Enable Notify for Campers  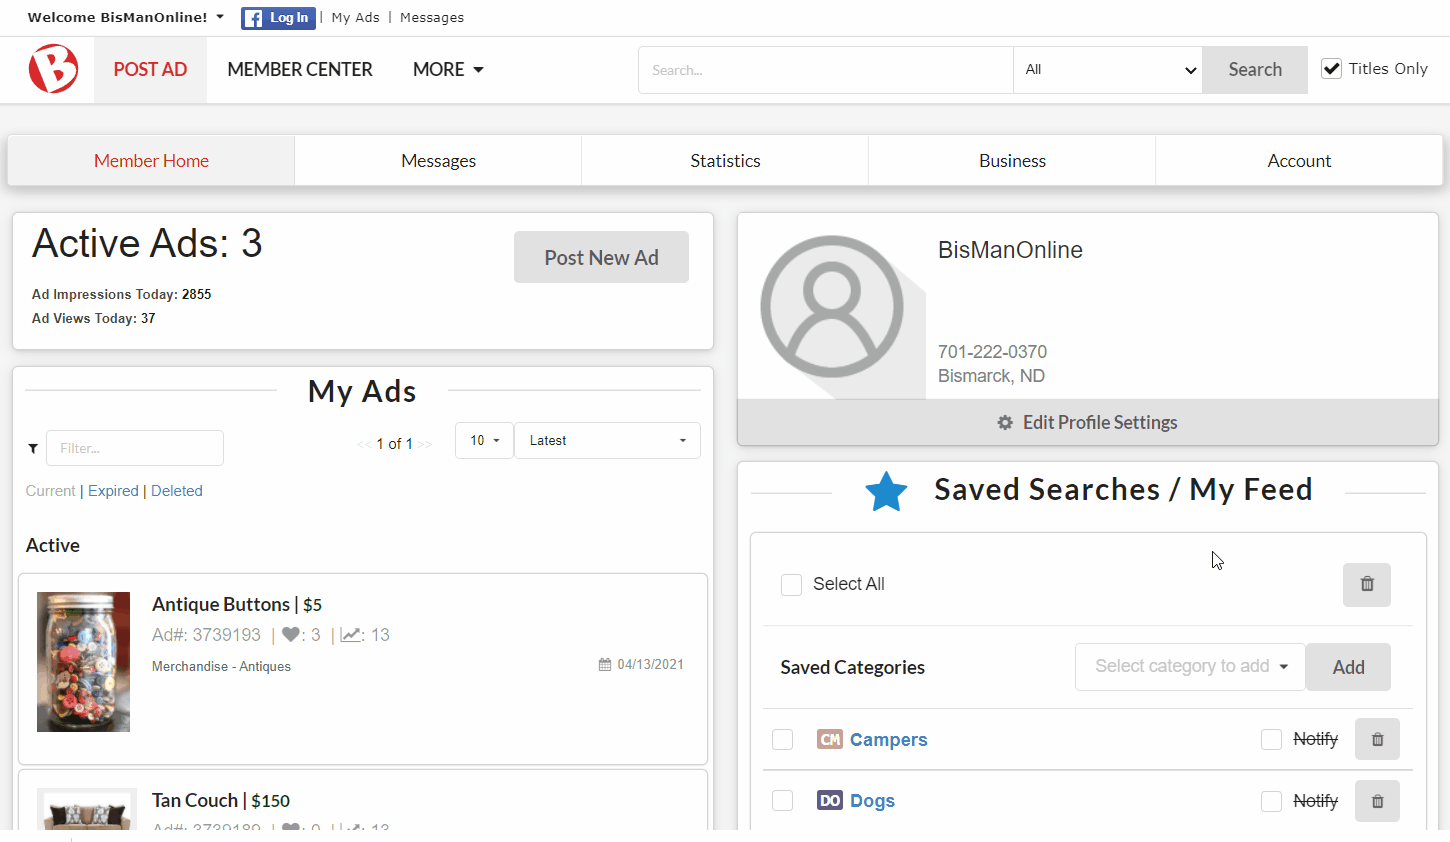[x=1271, y=739]
